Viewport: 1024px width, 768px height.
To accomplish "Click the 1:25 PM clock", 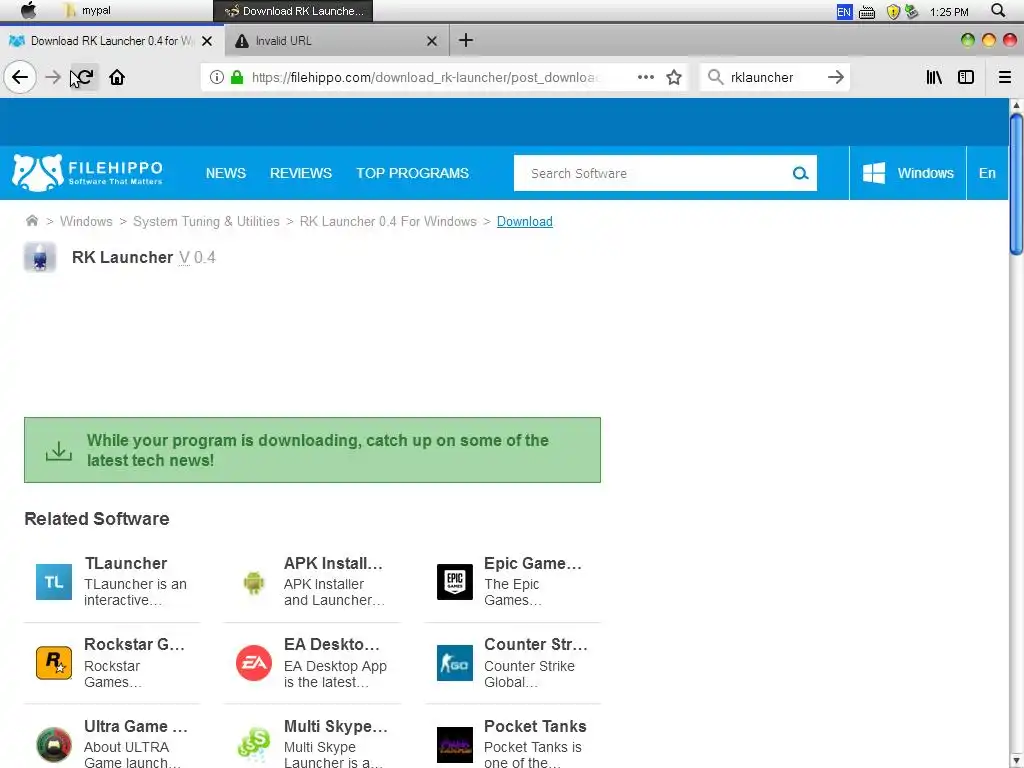I will (x=949, y=12).
